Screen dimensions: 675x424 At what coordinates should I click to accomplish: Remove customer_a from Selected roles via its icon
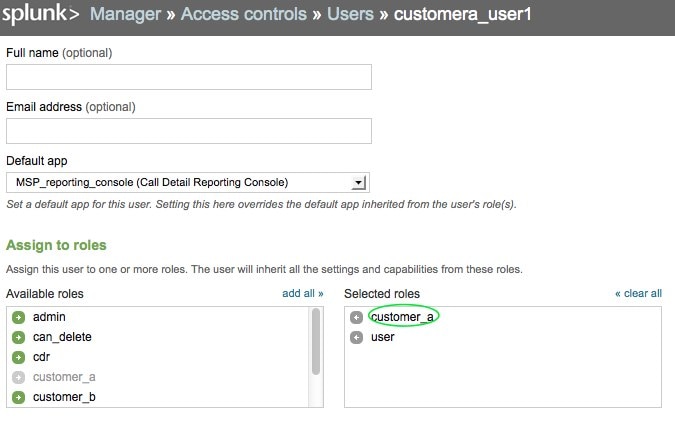pyautogui.click(x=356, y=317)
